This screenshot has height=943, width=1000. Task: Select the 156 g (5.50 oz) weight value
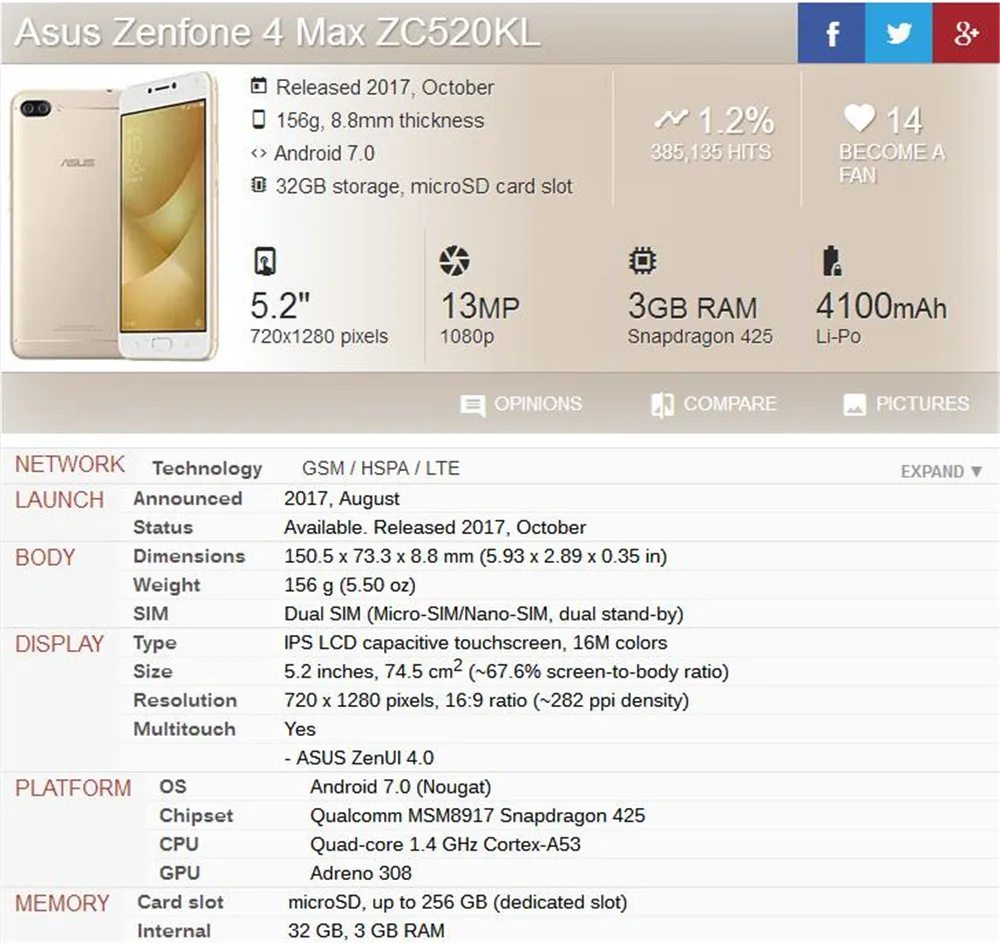[x=350, y=585]
